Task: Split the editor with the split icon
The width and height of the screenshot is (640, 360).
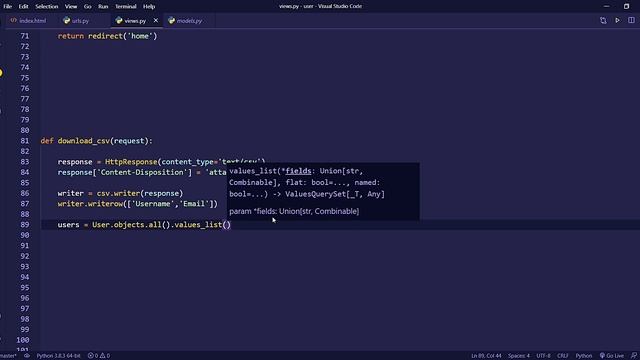Action: point(631,20)
